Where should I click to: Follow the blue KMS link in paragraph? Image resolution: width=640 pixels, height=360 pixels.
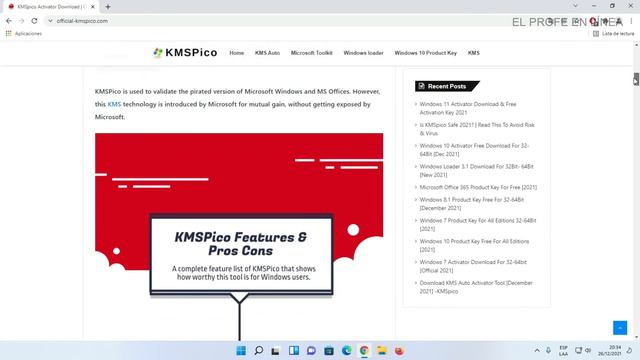pos(114,104)
